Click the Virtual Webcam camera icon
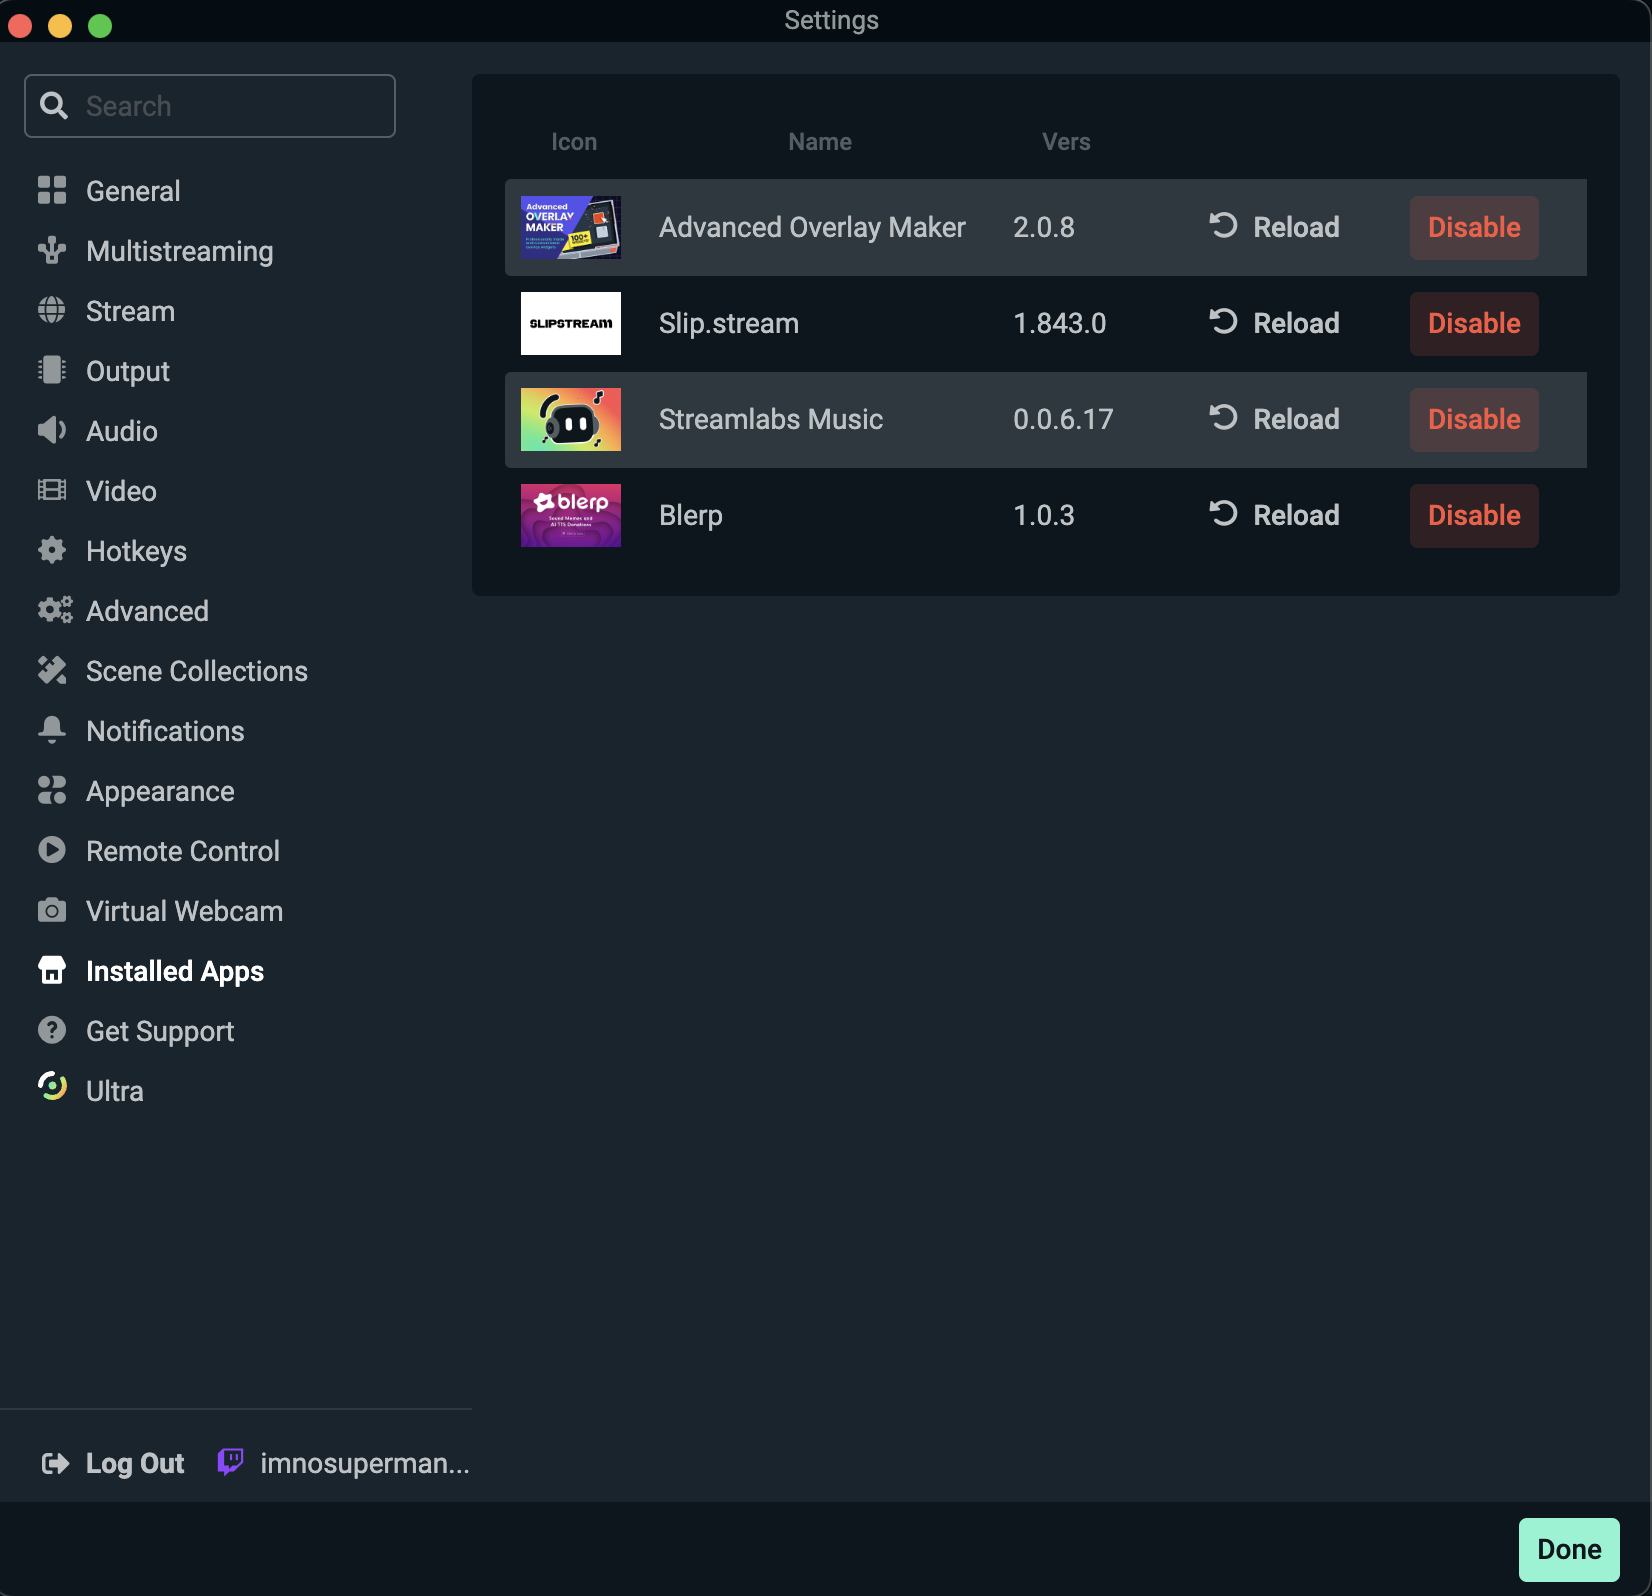 coord(52,911)
